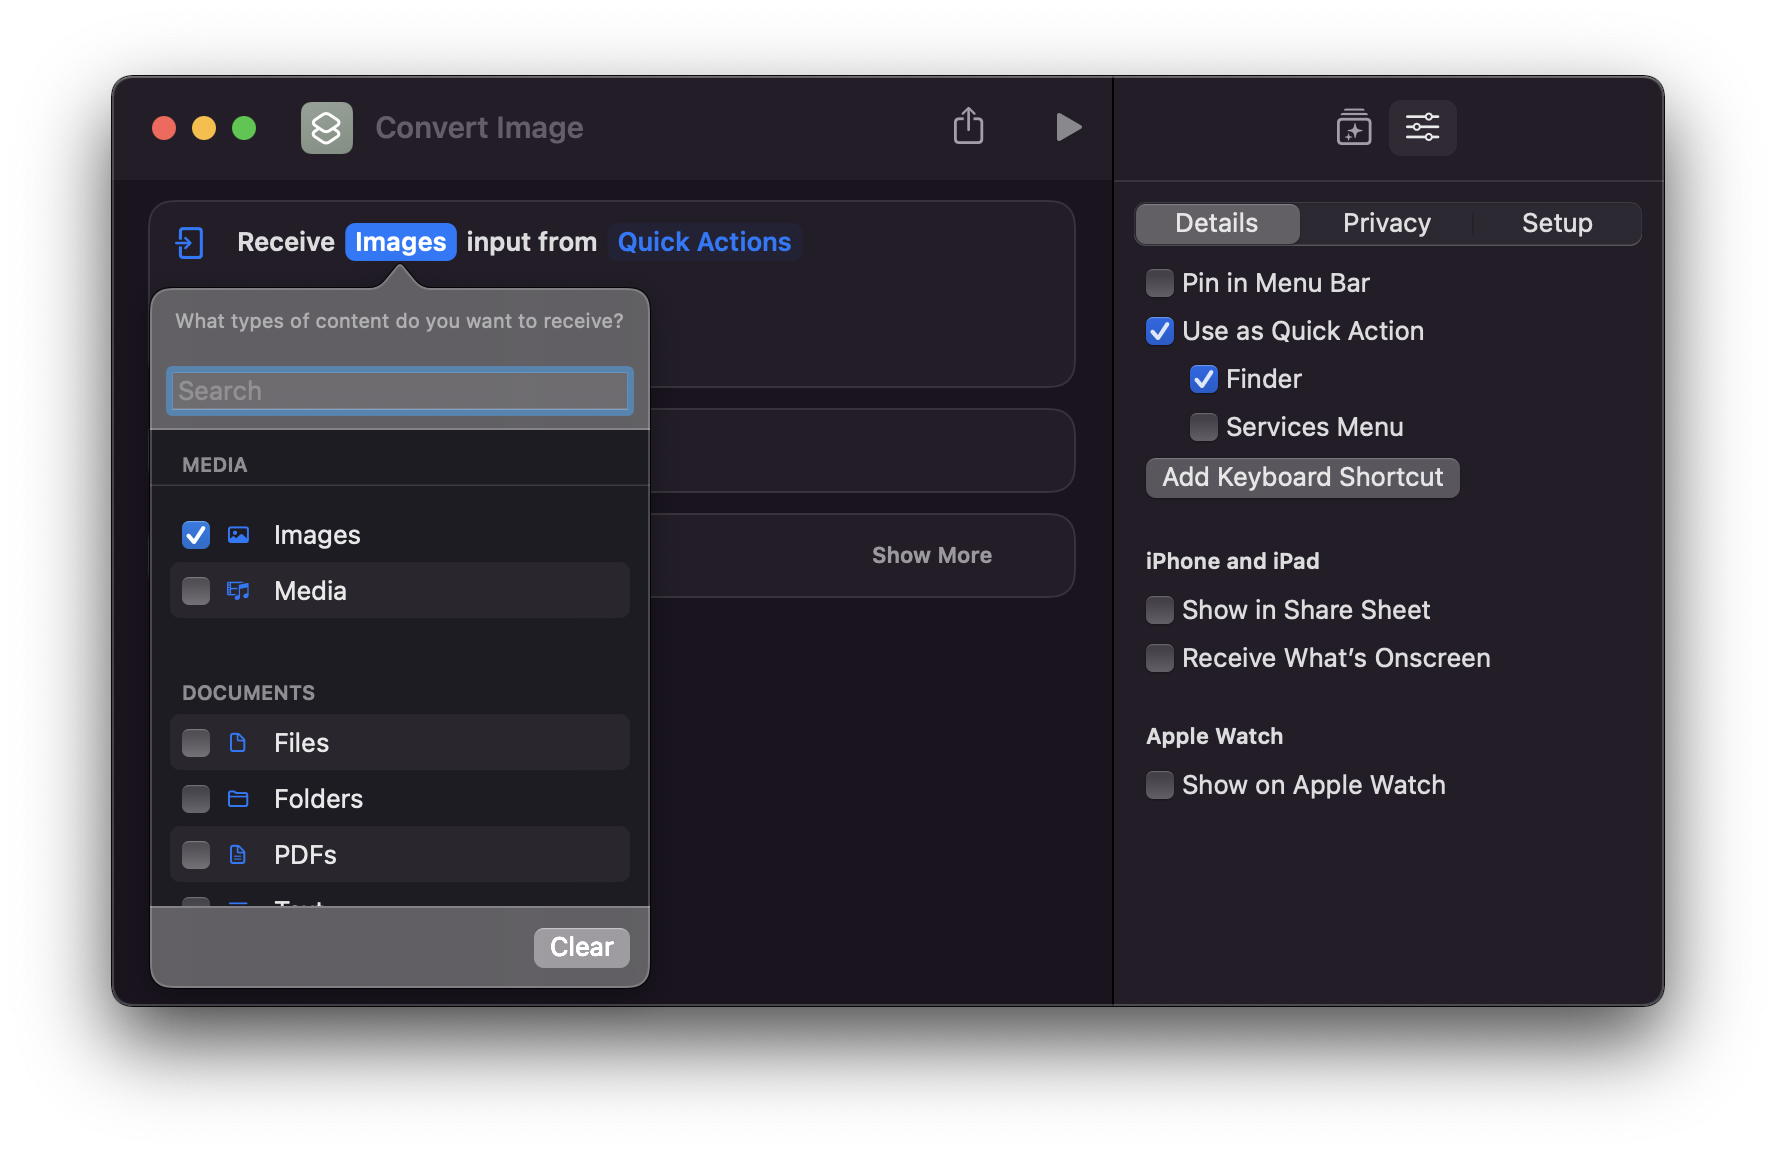Click the Media type icon
Screen dimensions: 1776x1154
coord(238,590)
